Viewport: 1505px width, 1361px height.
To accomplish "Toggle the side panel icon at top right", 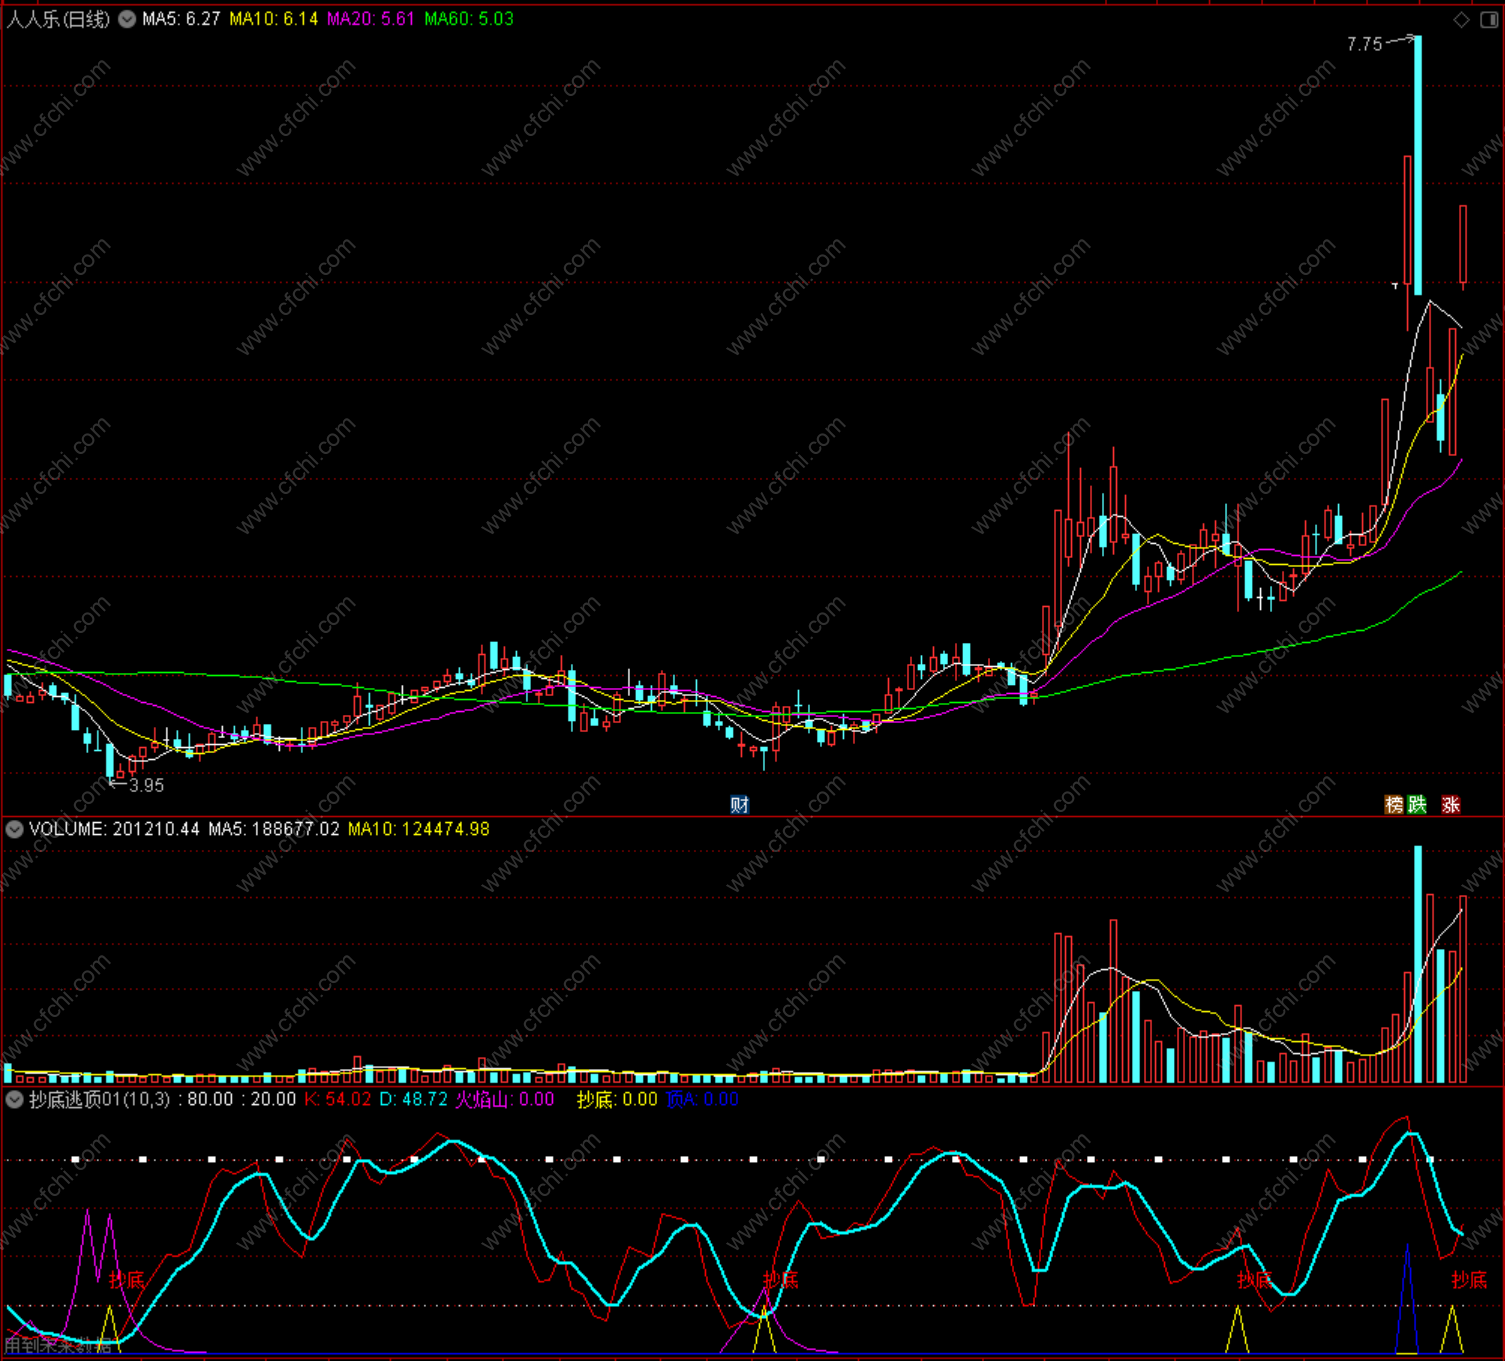I will (1488, 19).
